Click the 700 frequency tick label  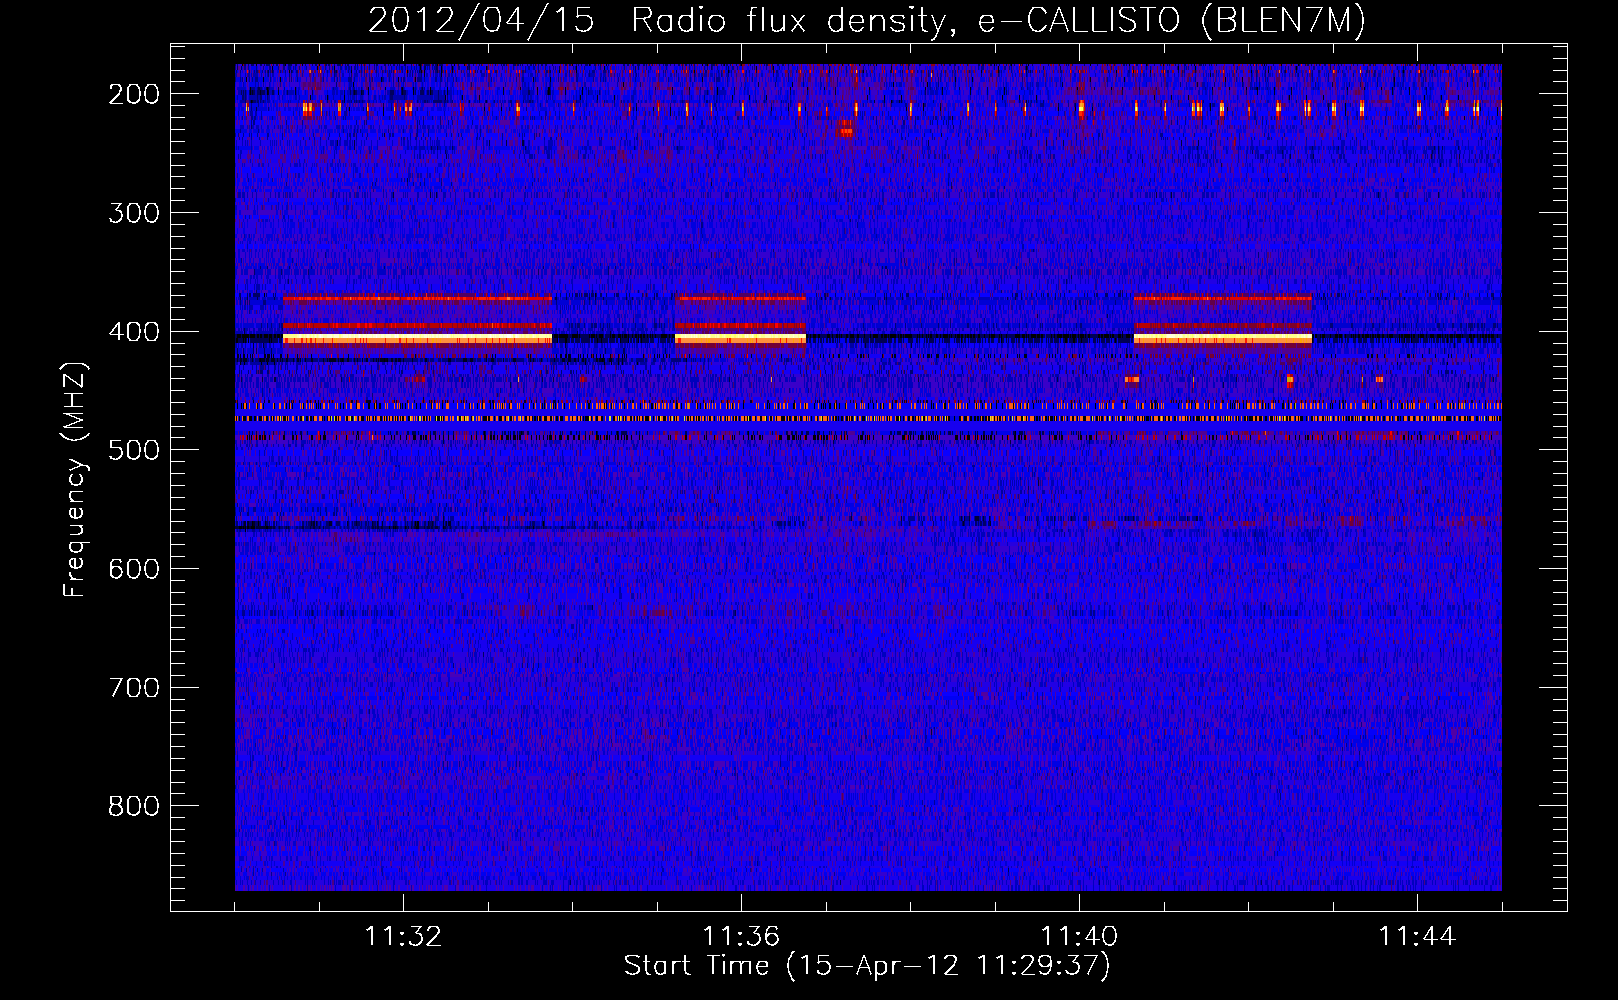133,688
